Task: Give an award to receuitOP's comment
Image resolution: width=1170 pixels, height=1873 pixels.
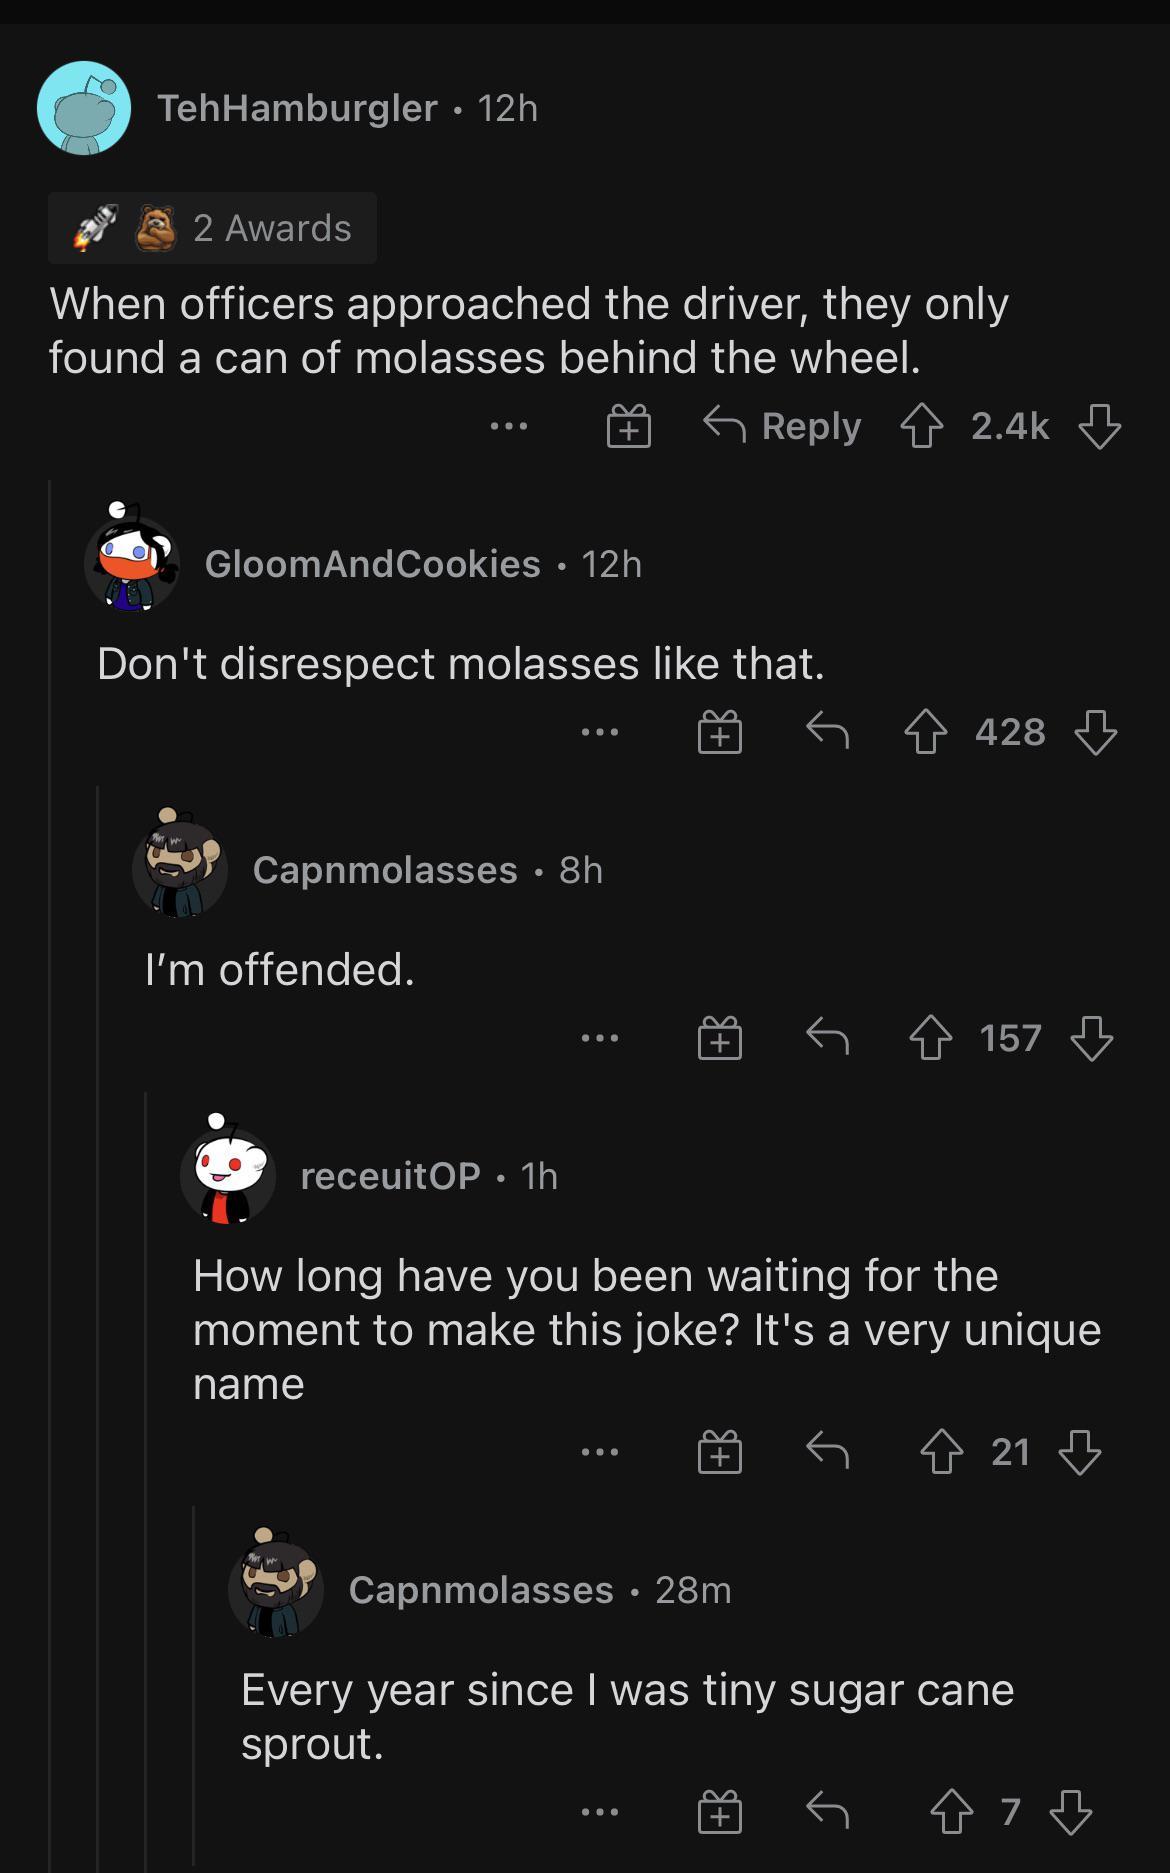Action: coord(718,1453)
